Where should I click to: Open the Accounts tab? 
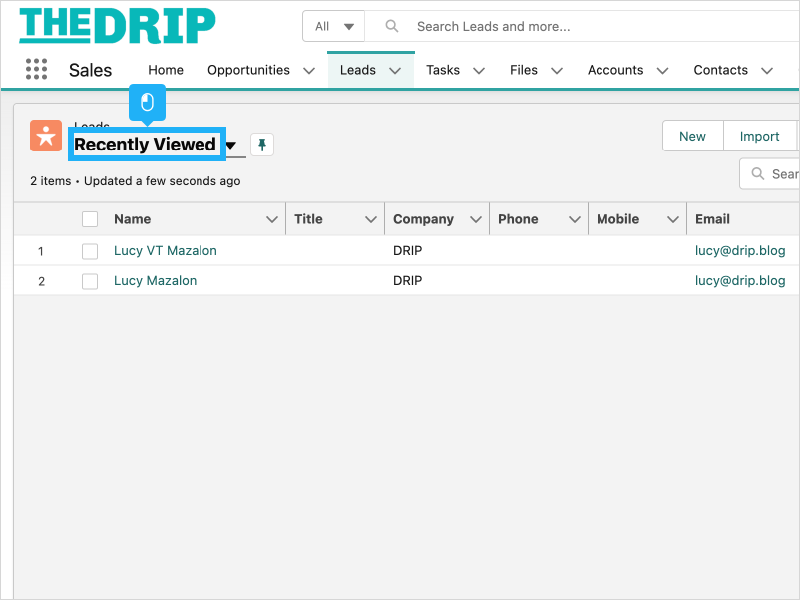(615, 70)
